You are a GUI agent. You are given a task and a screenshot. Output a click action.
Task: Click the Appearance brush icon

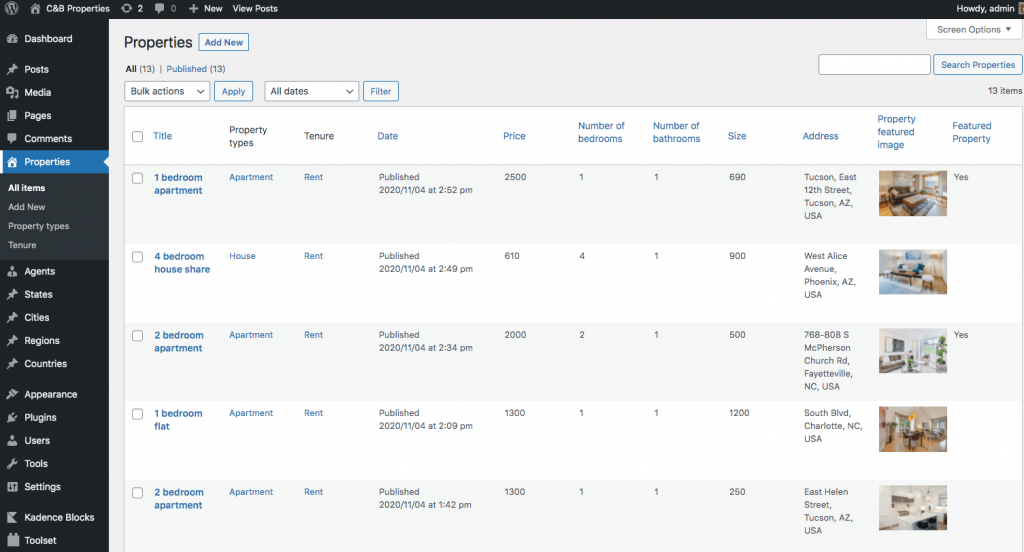pos(12,395)
